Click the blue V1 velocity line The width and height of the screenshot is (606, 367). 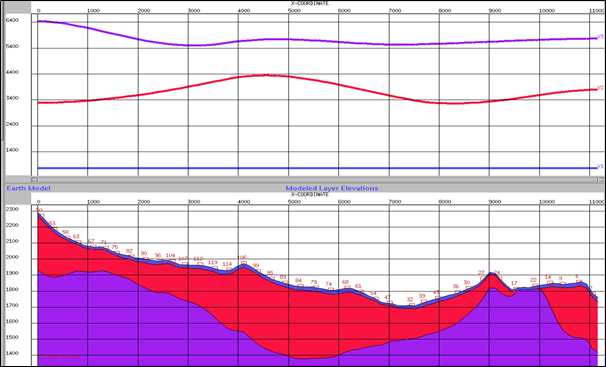(317, 168)
